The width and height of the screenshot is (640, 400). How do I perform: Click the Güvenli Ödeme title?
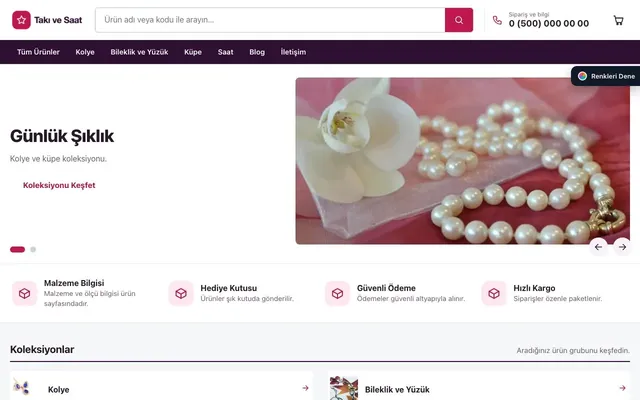(x=386, y=288)
